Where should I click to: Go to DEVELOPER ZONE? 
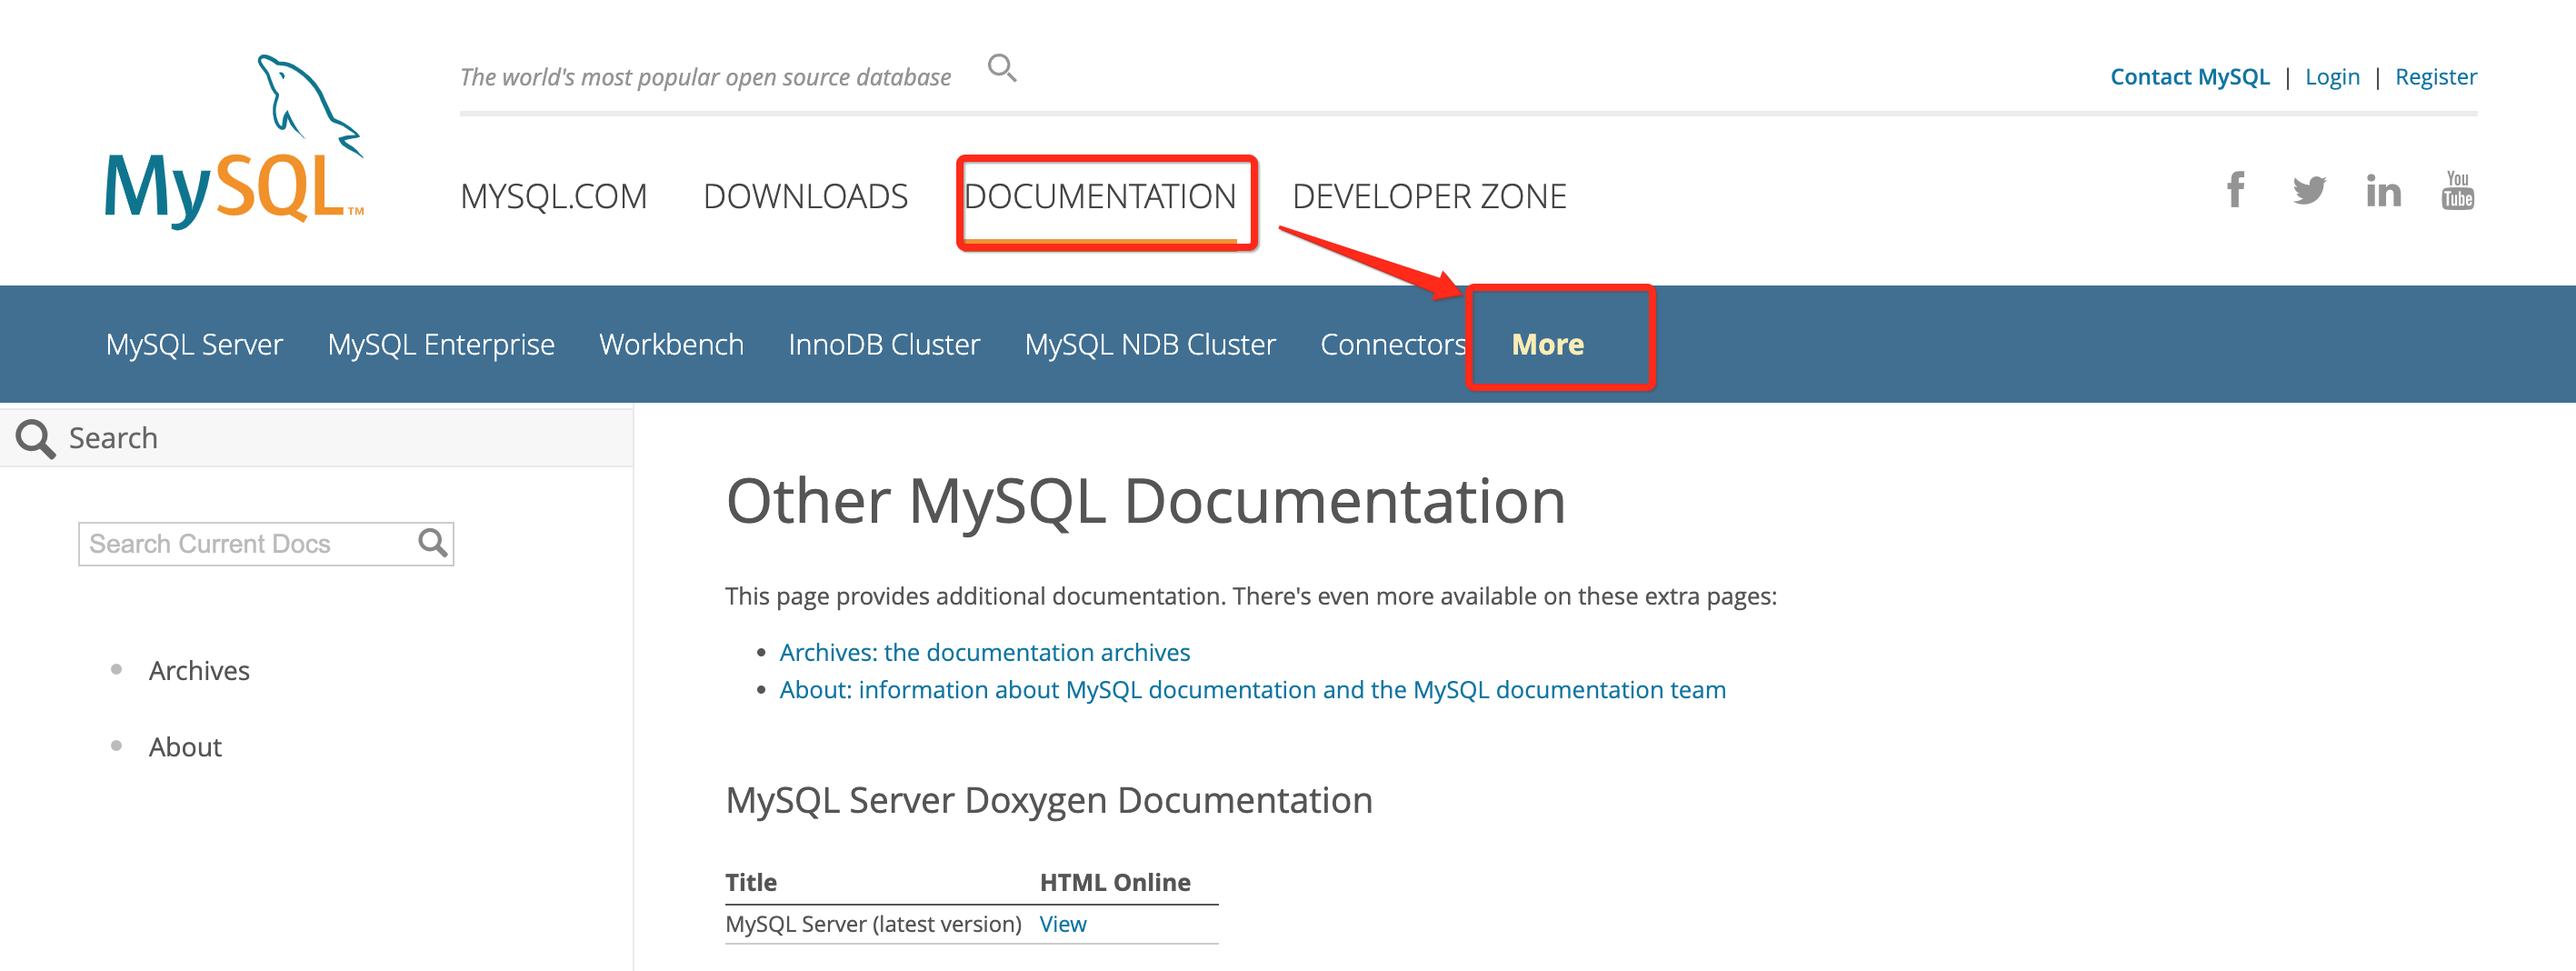1429,196
